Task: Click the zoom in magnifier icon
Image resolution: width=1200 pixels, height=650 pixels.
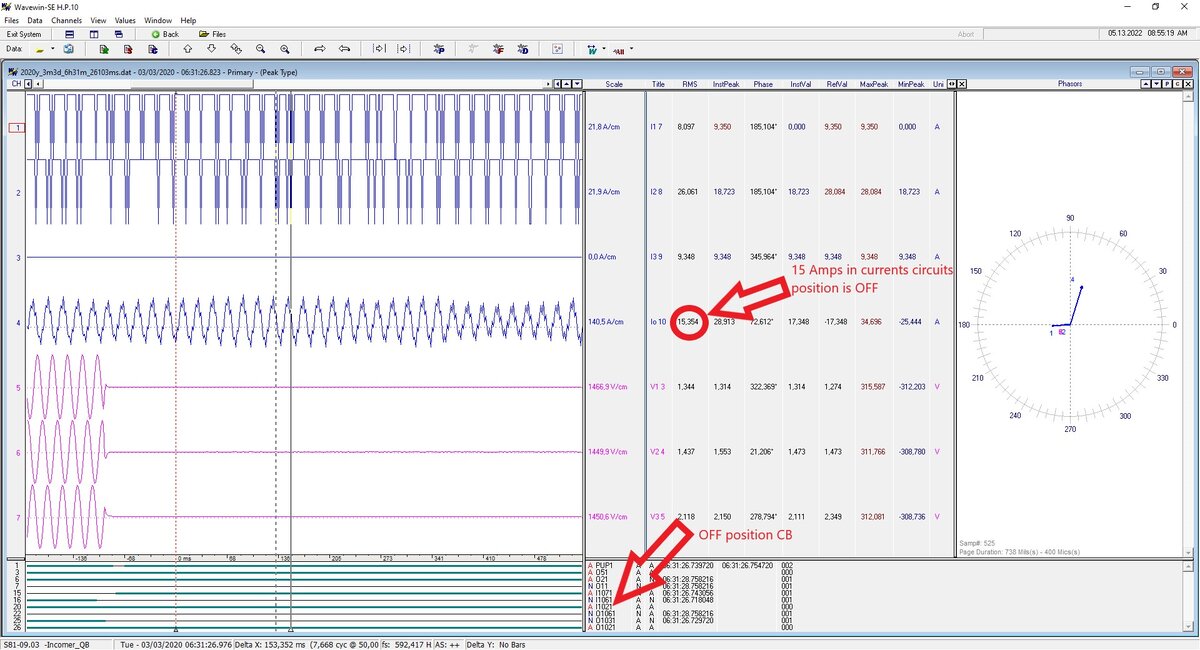Action: (285, 48)
